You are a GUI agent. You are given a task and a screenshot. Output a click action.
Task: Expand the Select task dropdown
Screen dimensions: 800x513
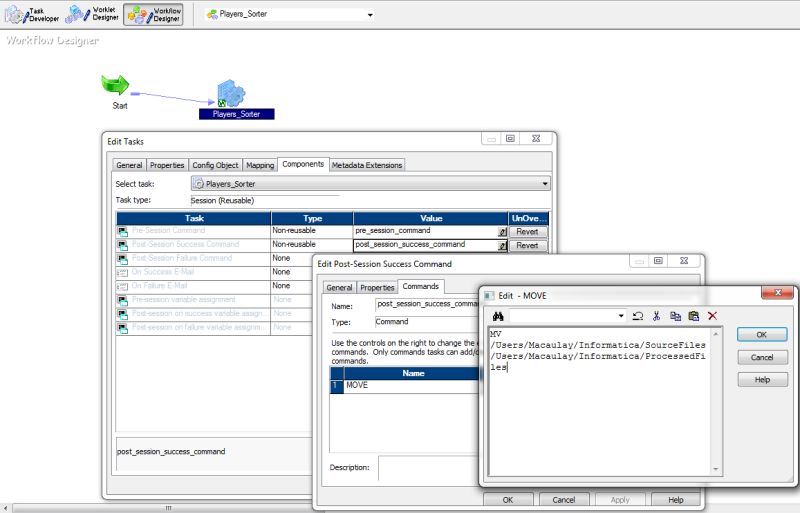click(545, 184)
